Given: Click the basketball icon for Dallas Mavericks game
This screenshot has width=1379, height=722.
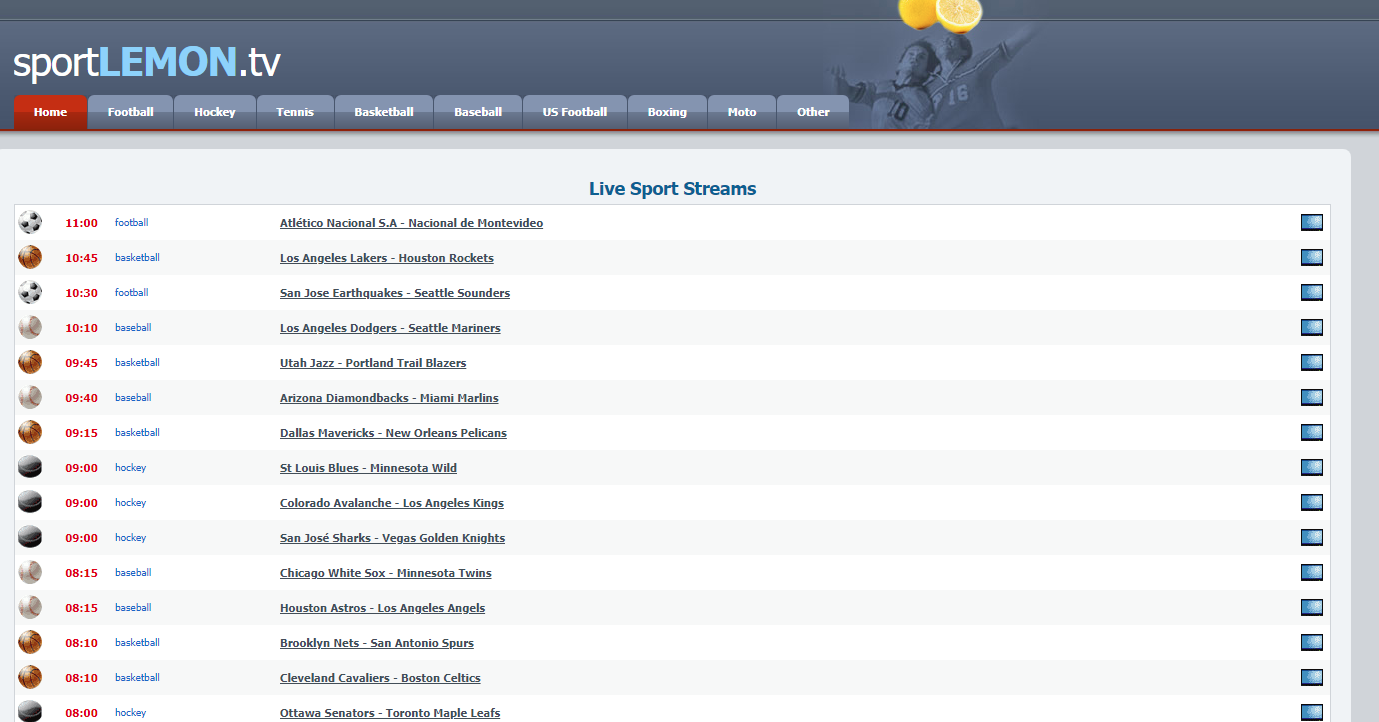Looking at the screenshot, I should pos(30,432).
